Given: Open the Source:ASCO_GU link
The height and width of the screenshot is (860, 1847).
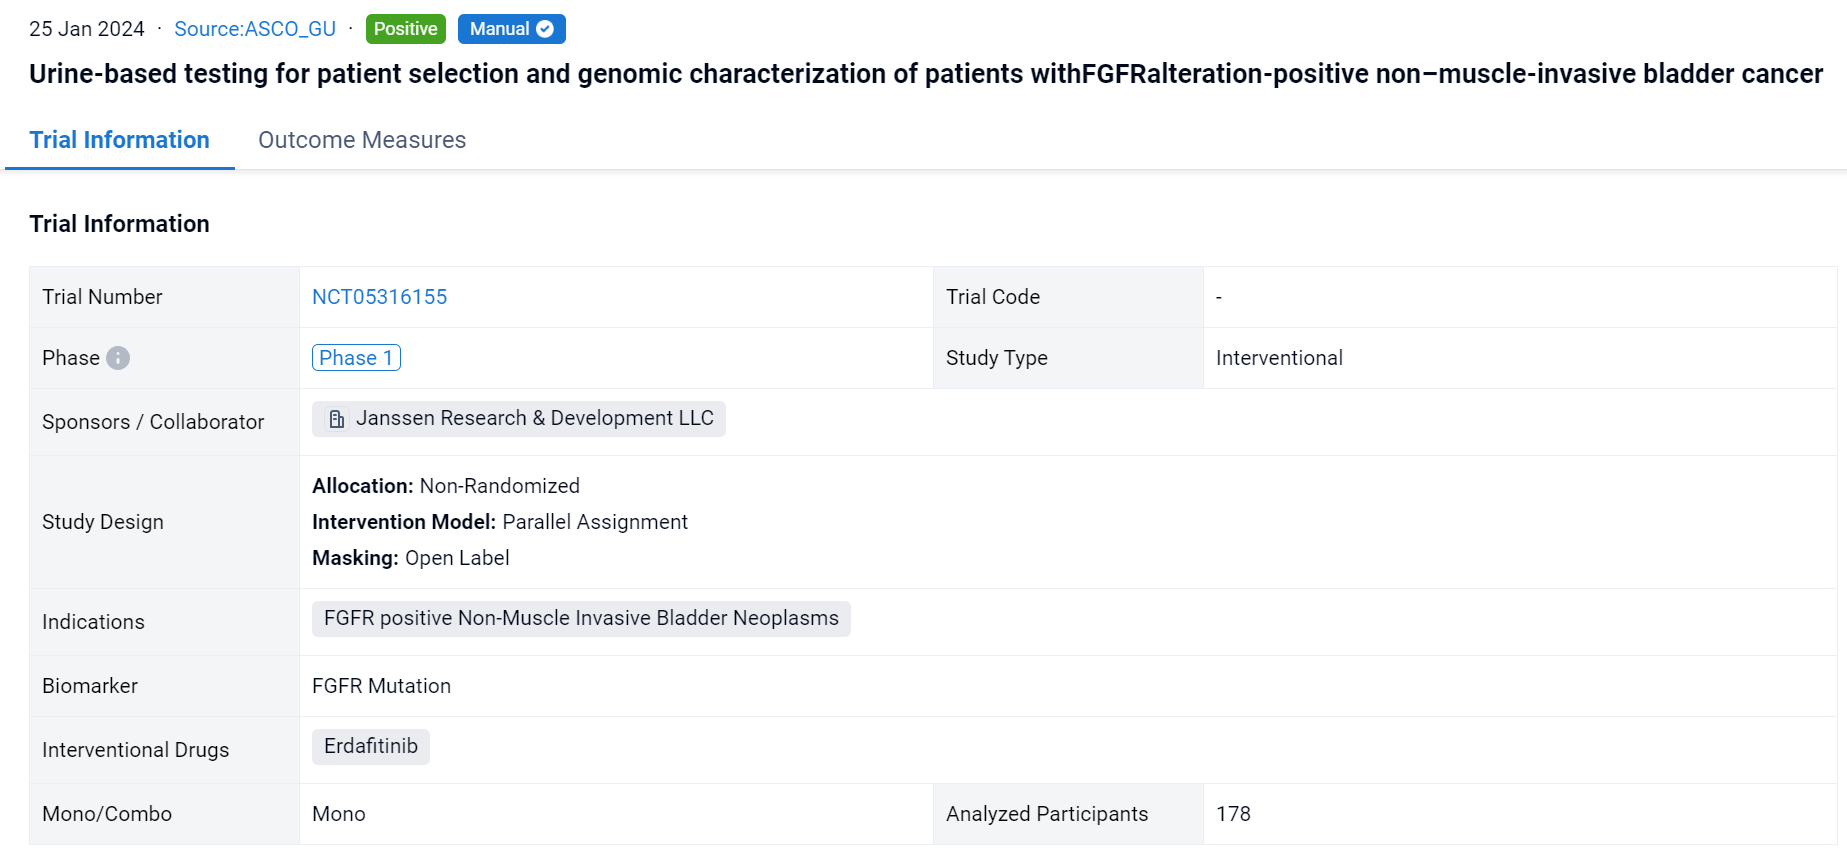Looking at the screenshot, I should [x=255, y=29].
